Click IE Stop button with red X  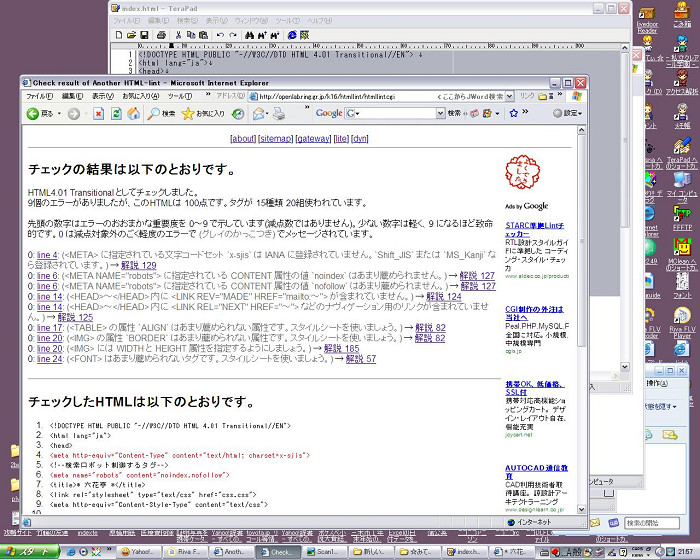pyautogui.click(x=98, y=114)
